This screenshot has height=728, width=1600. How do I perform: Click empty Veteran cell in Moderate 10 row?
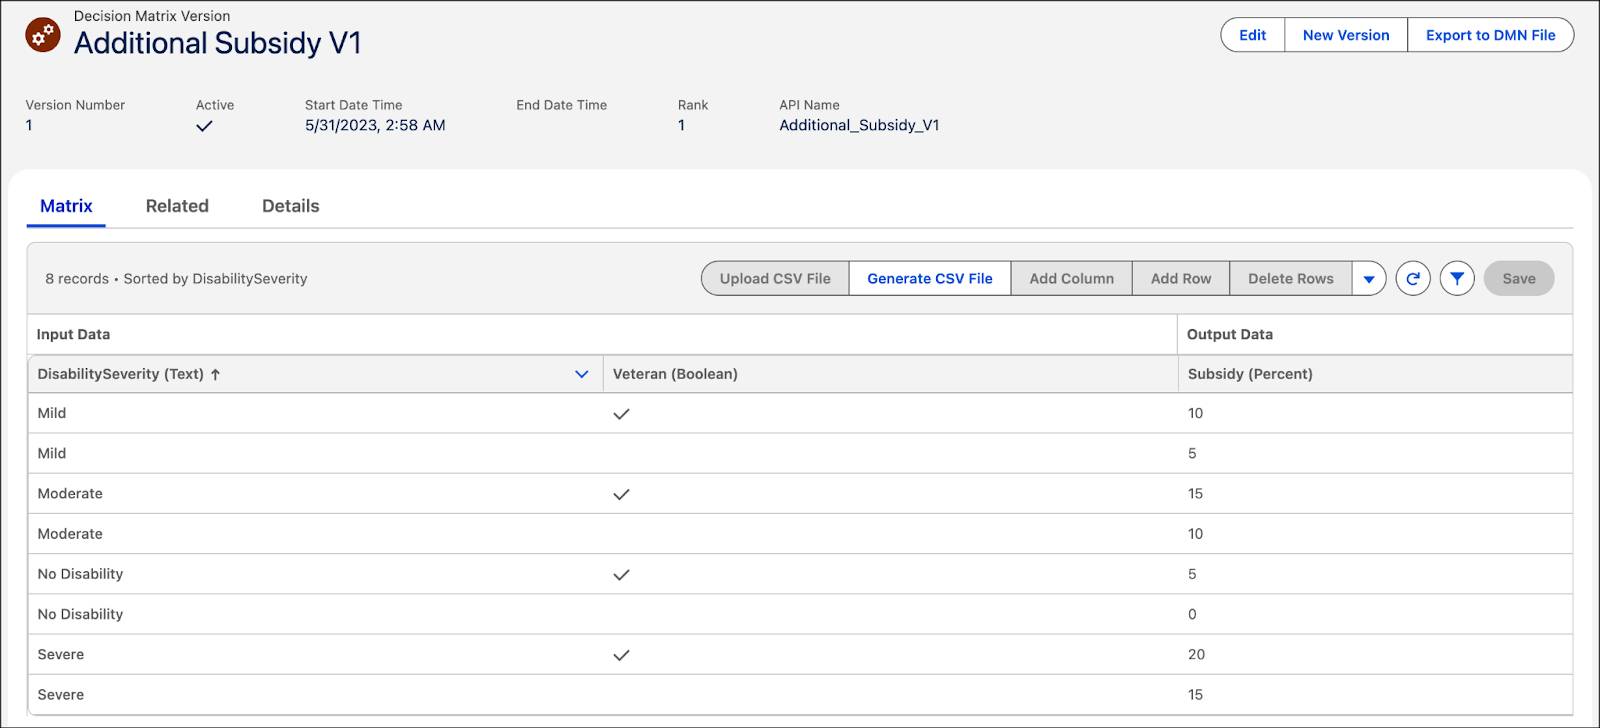pos(890,534)
